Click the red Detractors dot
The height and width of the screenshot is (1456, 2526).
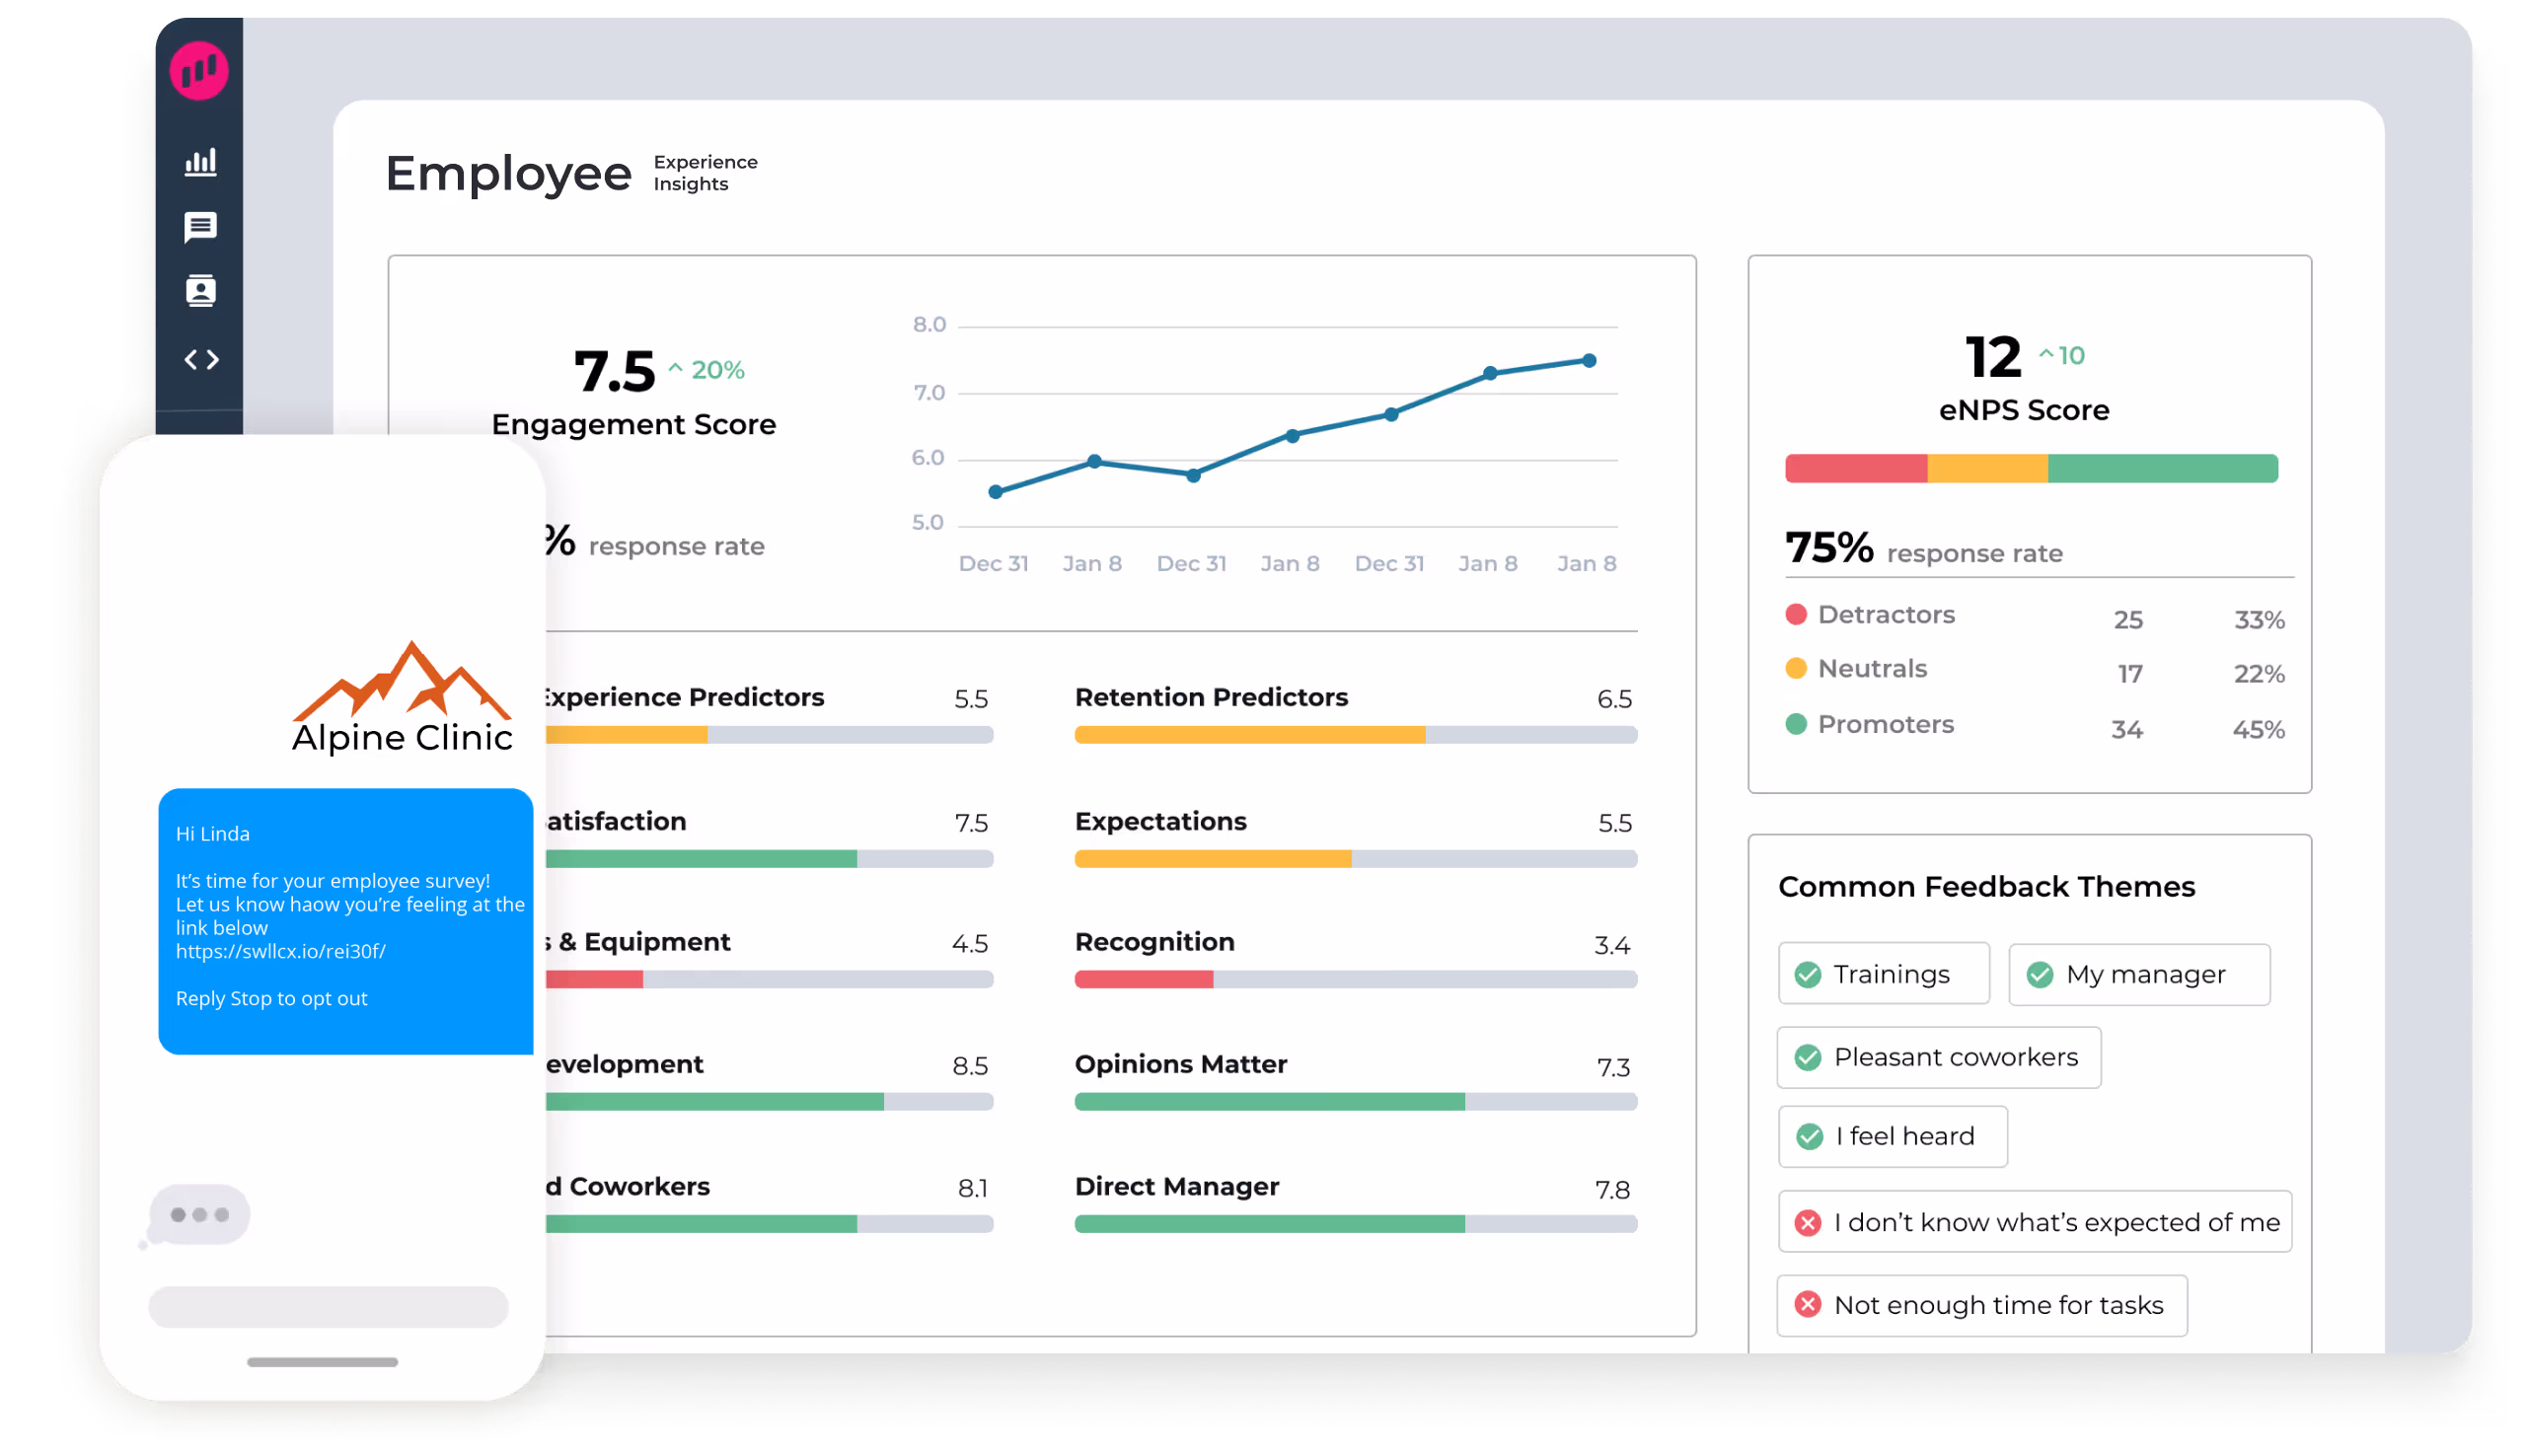click(x=1797, y=615)
